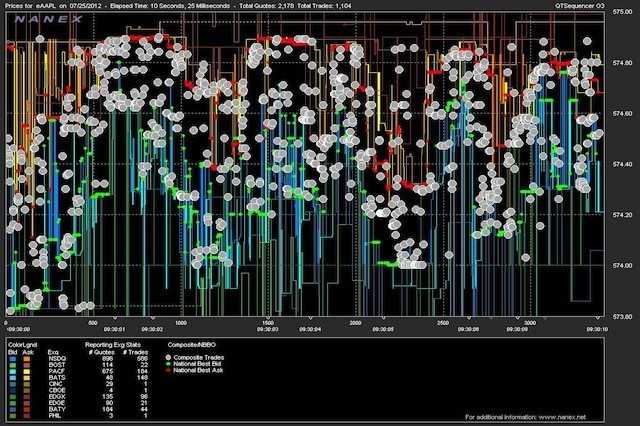Click the 574.40 price axis label

622,164
